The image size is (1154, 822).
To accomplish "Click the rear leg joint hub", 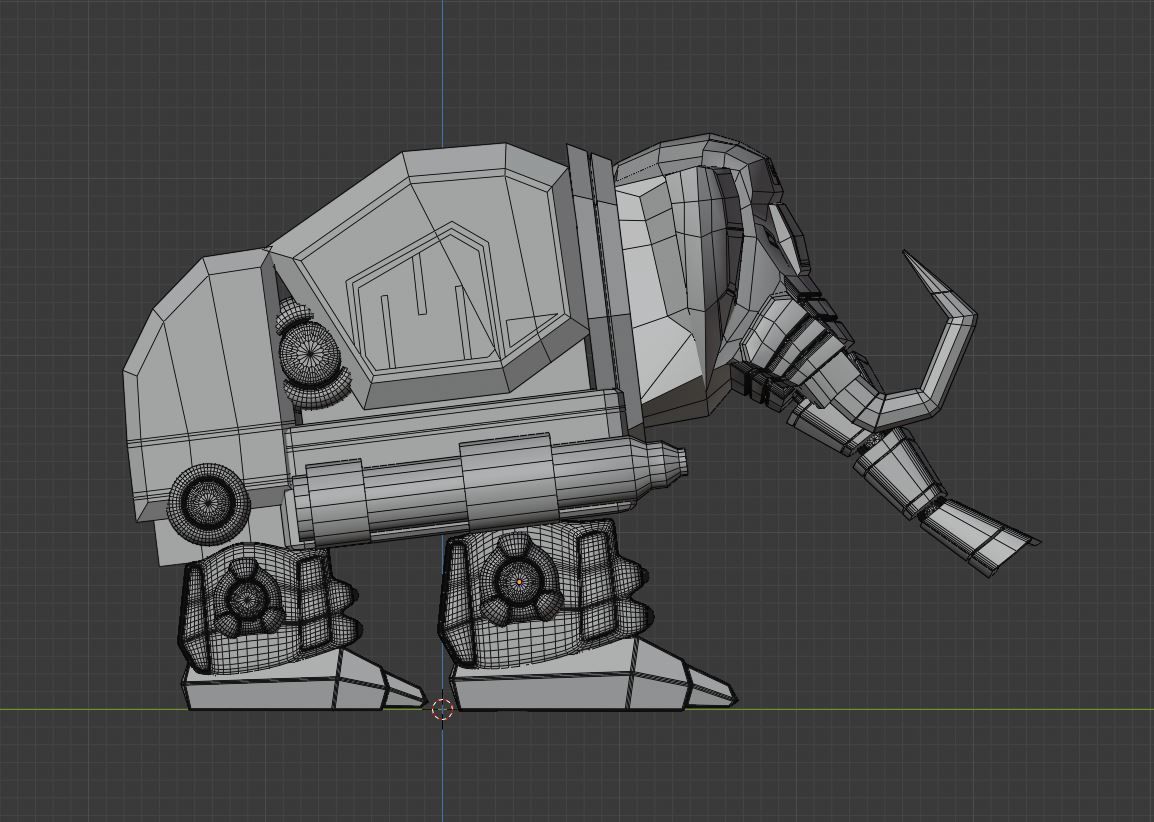I will tap(248, 598).
